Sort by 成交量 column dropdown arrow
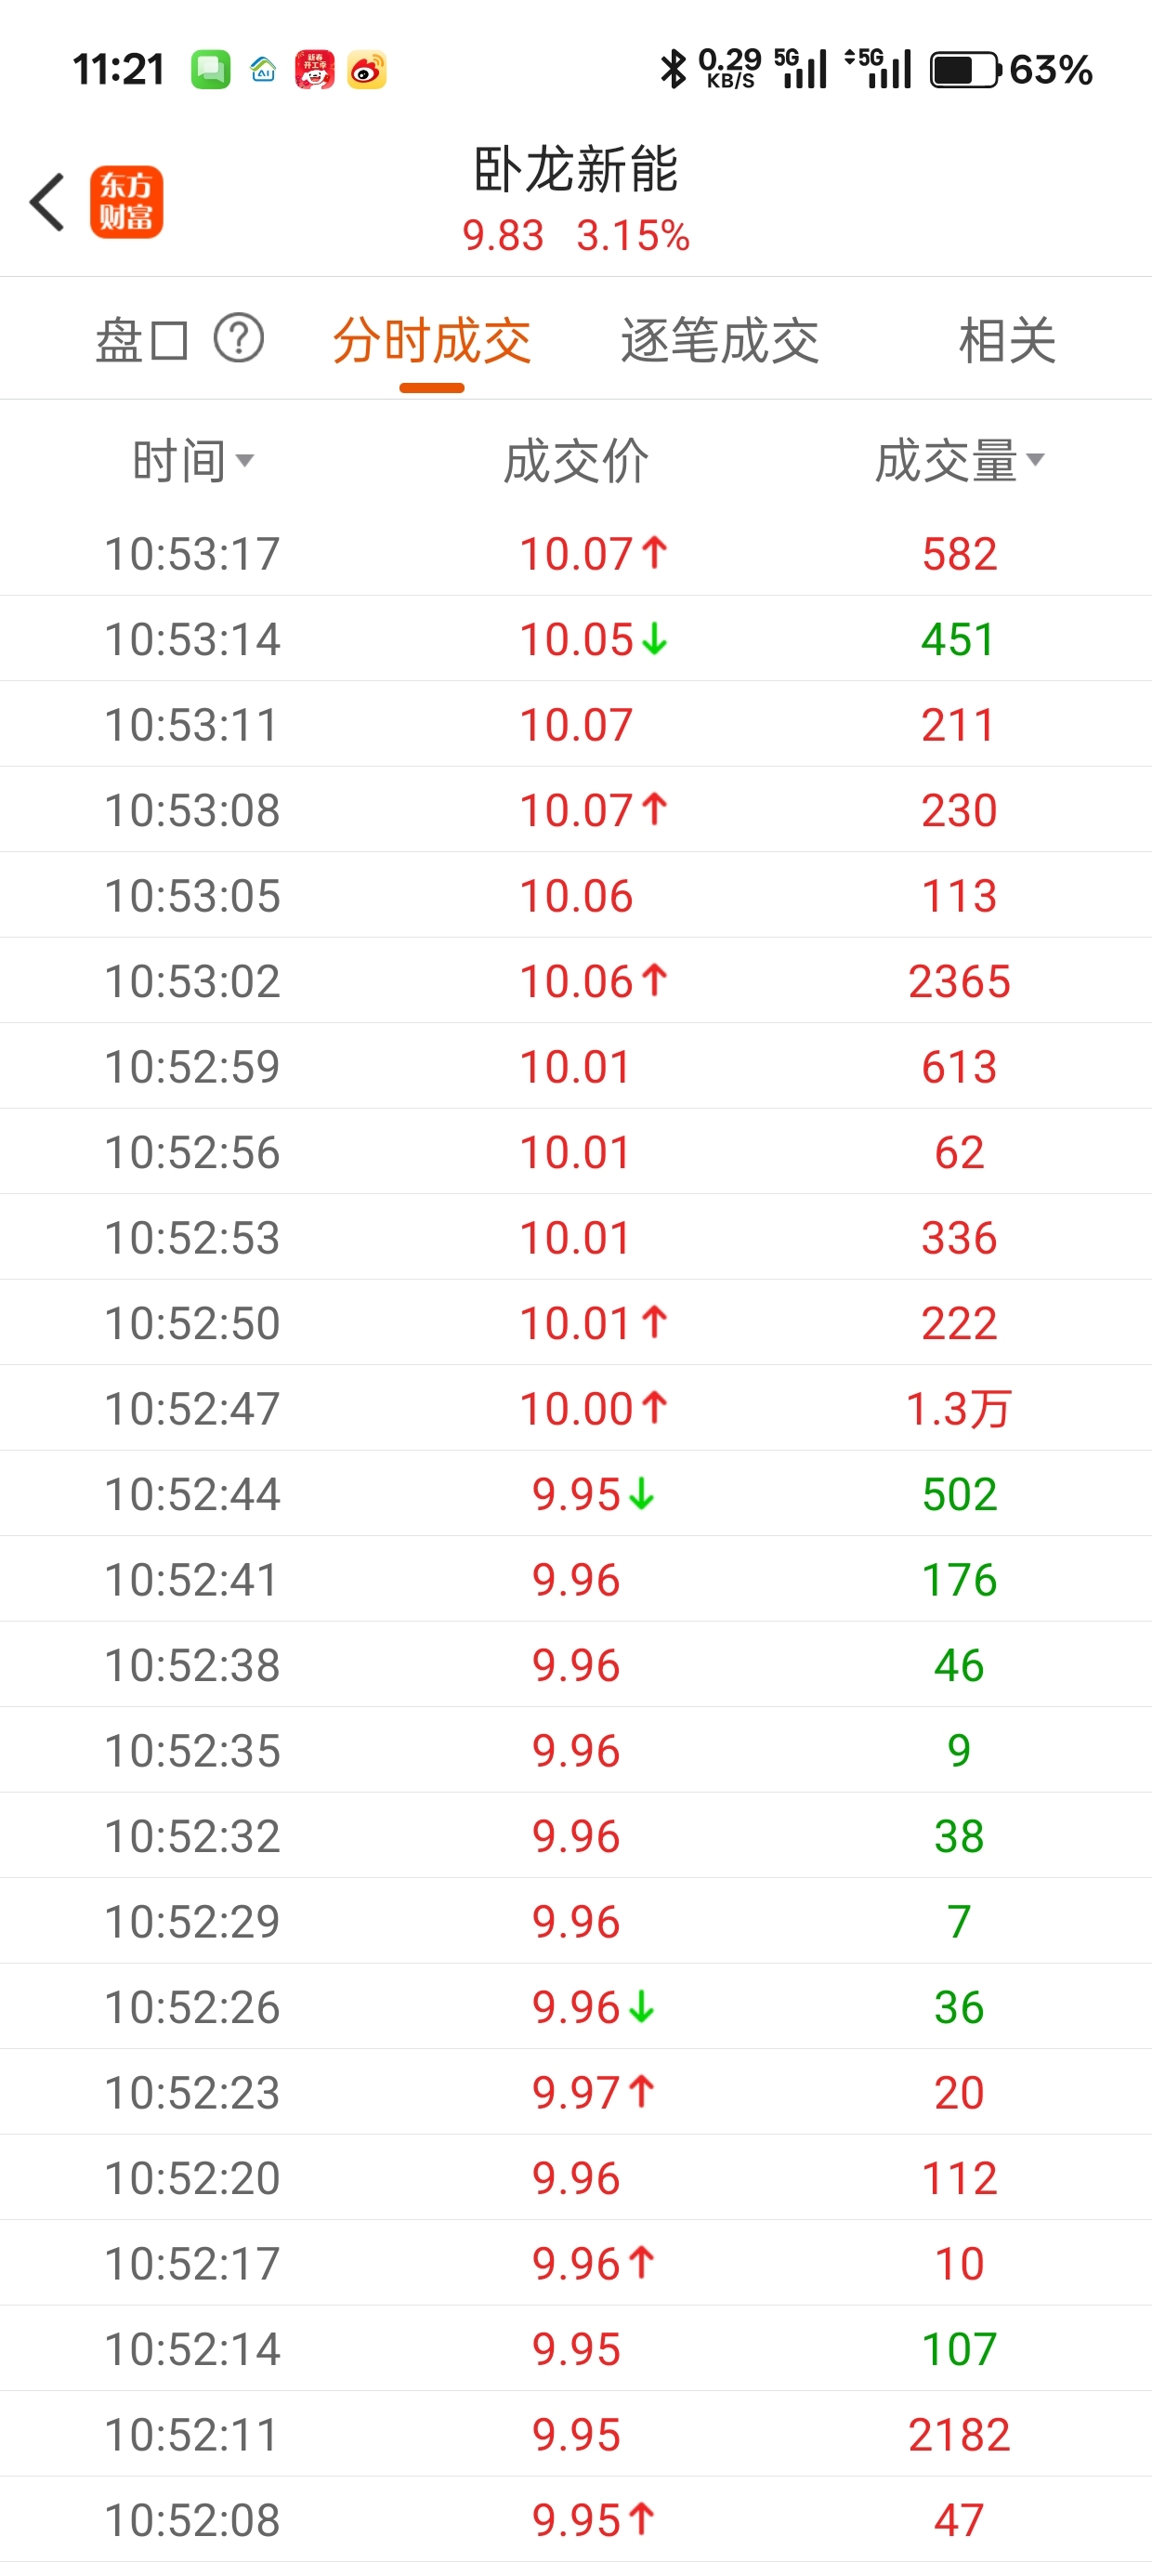Viewport: 1152px width, 2576px height. 1036,460
